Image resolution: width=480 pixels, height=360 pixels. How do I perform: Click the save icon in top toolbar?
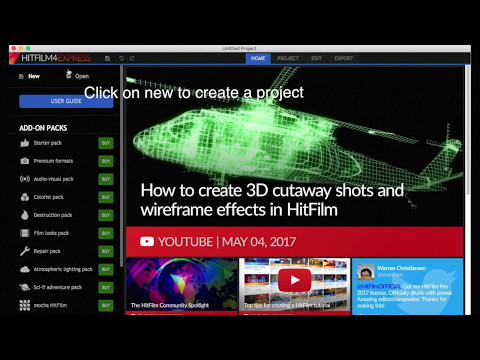tap(107, 58)
